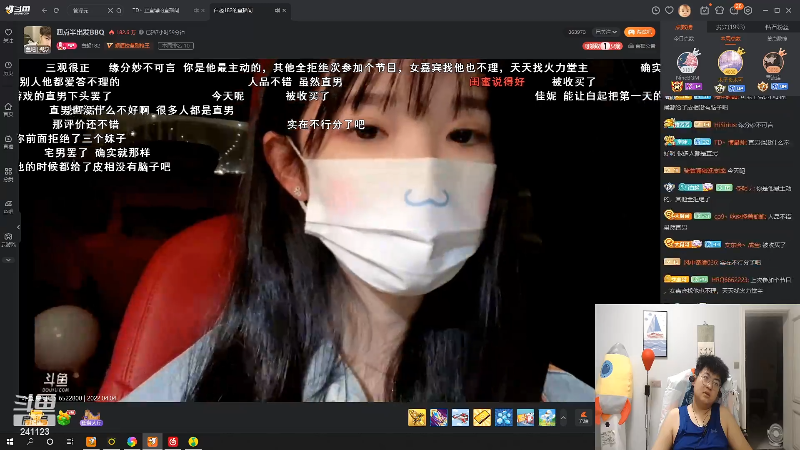800x450 pixels.
Task: Select the purple rocket gift icon
Action: point(439,417)
